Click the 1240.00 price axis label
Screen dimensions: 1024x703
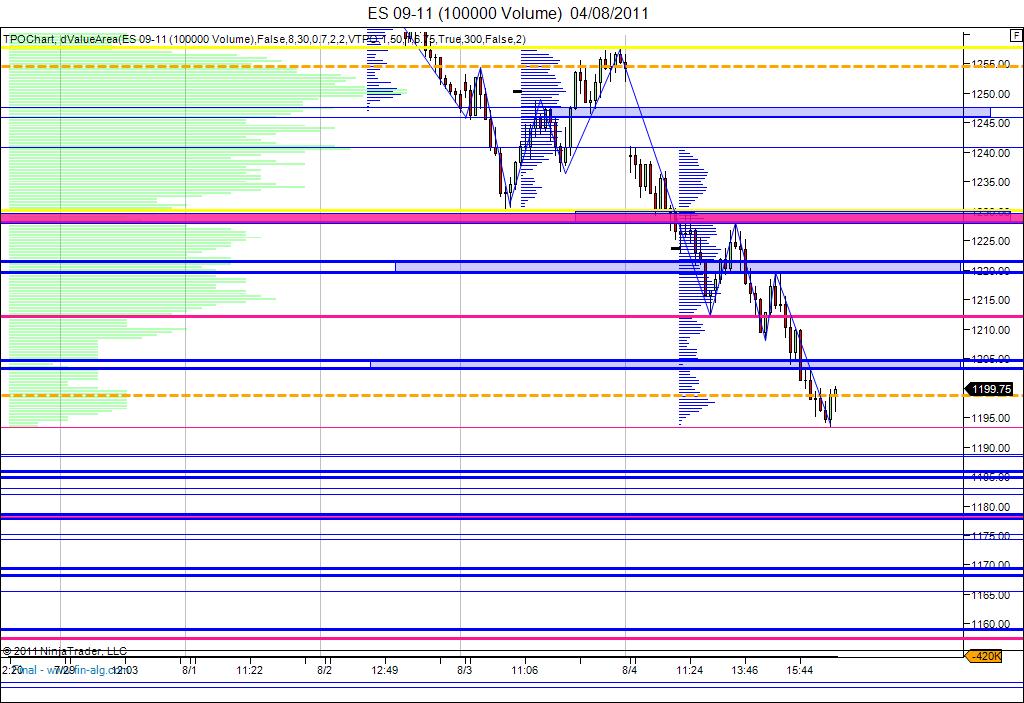(991, 153)
